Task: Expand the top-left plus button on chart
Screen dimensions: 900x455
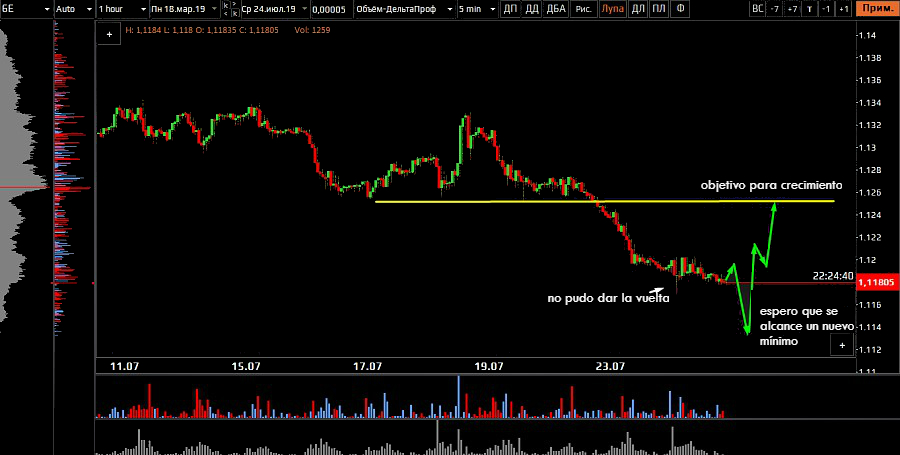Action: (x=108, y=33)
